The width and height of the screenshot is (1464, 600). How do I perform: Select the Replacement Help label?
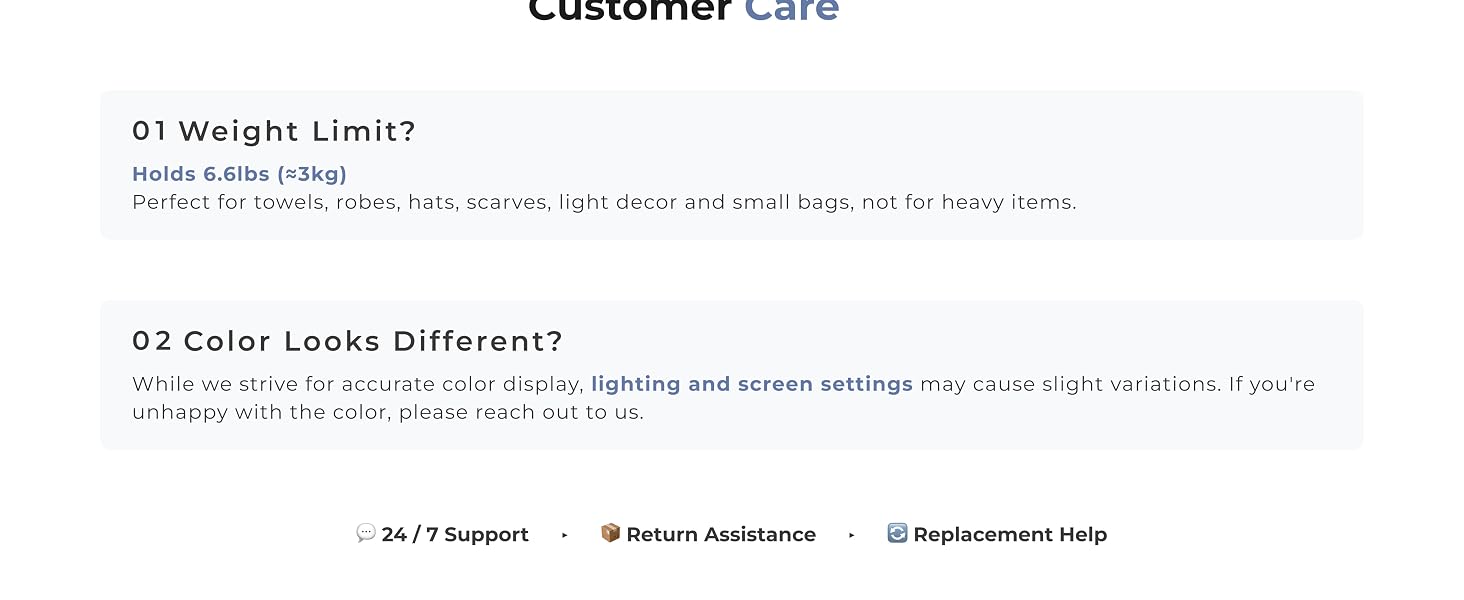pos(1010,535)
